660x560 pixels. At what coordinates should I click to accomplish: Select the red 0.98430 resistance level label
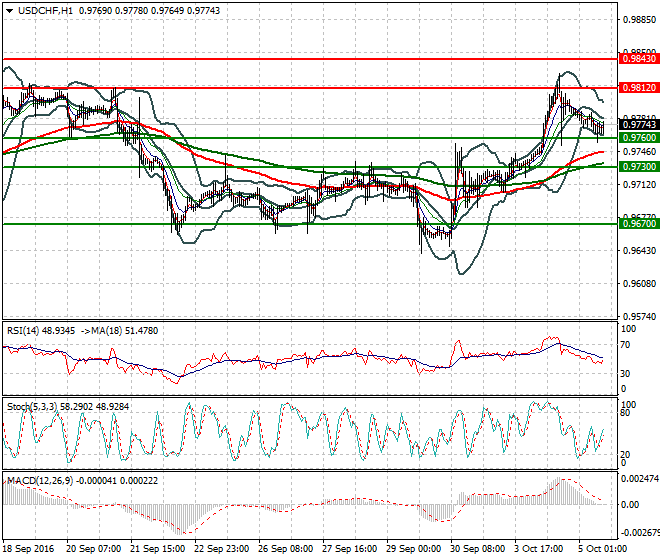(639, 59)
